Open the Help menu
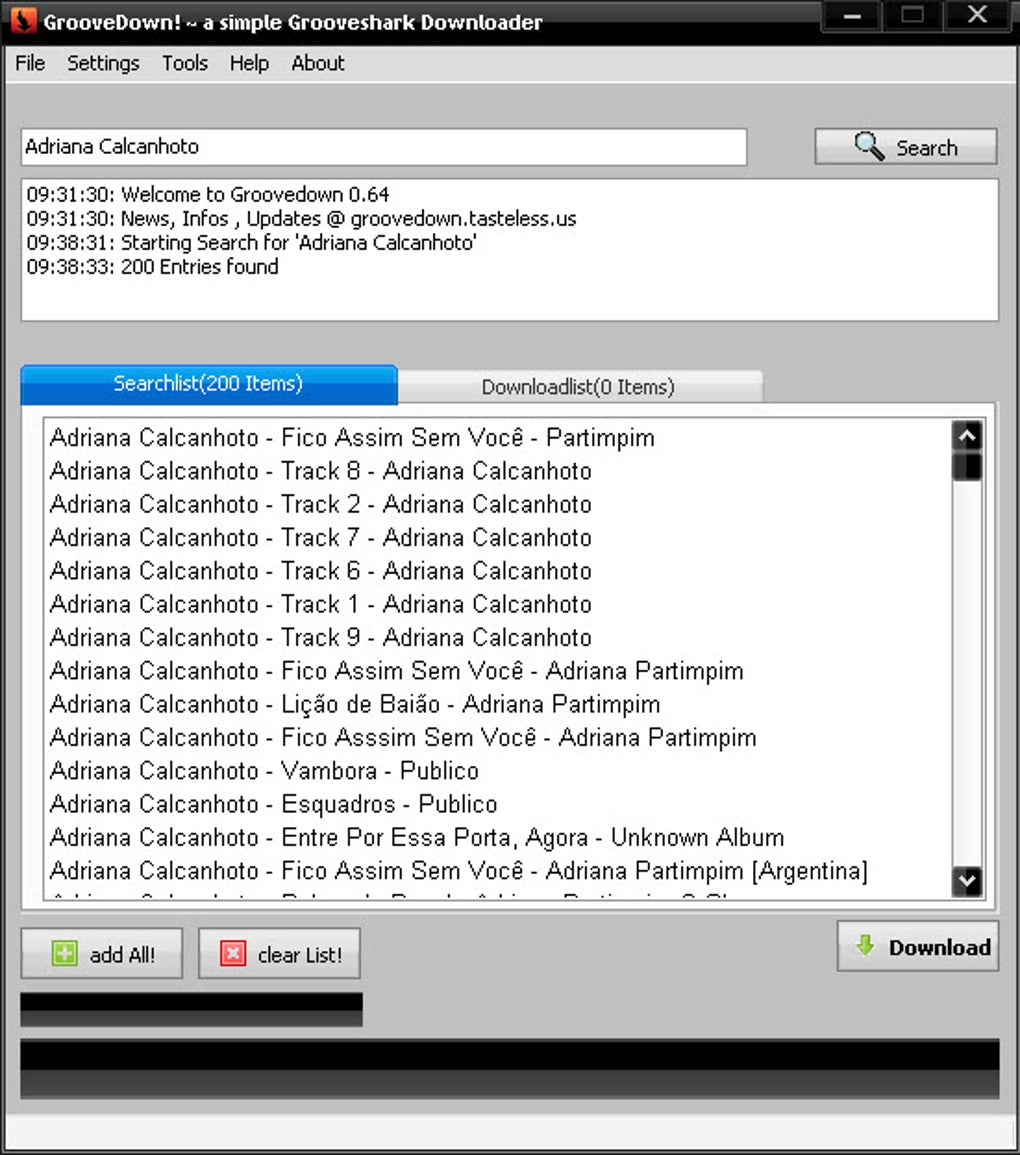Viewport: 1020px width, 1155px height. coord(249,63)
